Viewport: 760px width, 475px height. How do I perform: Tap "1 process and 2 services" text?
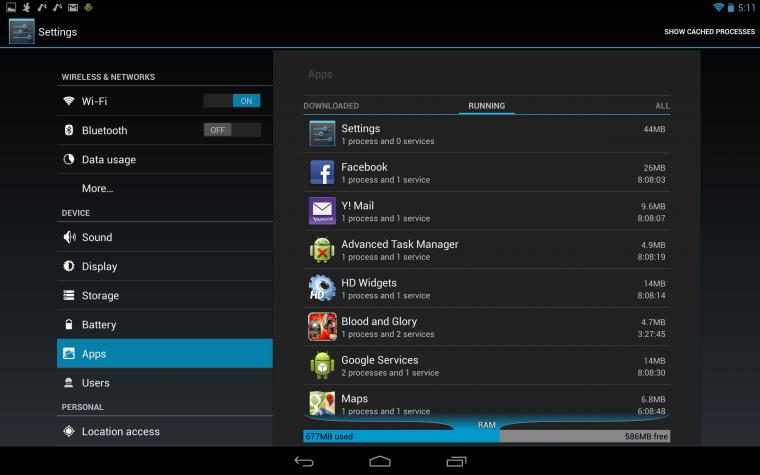tap(388, 334)
